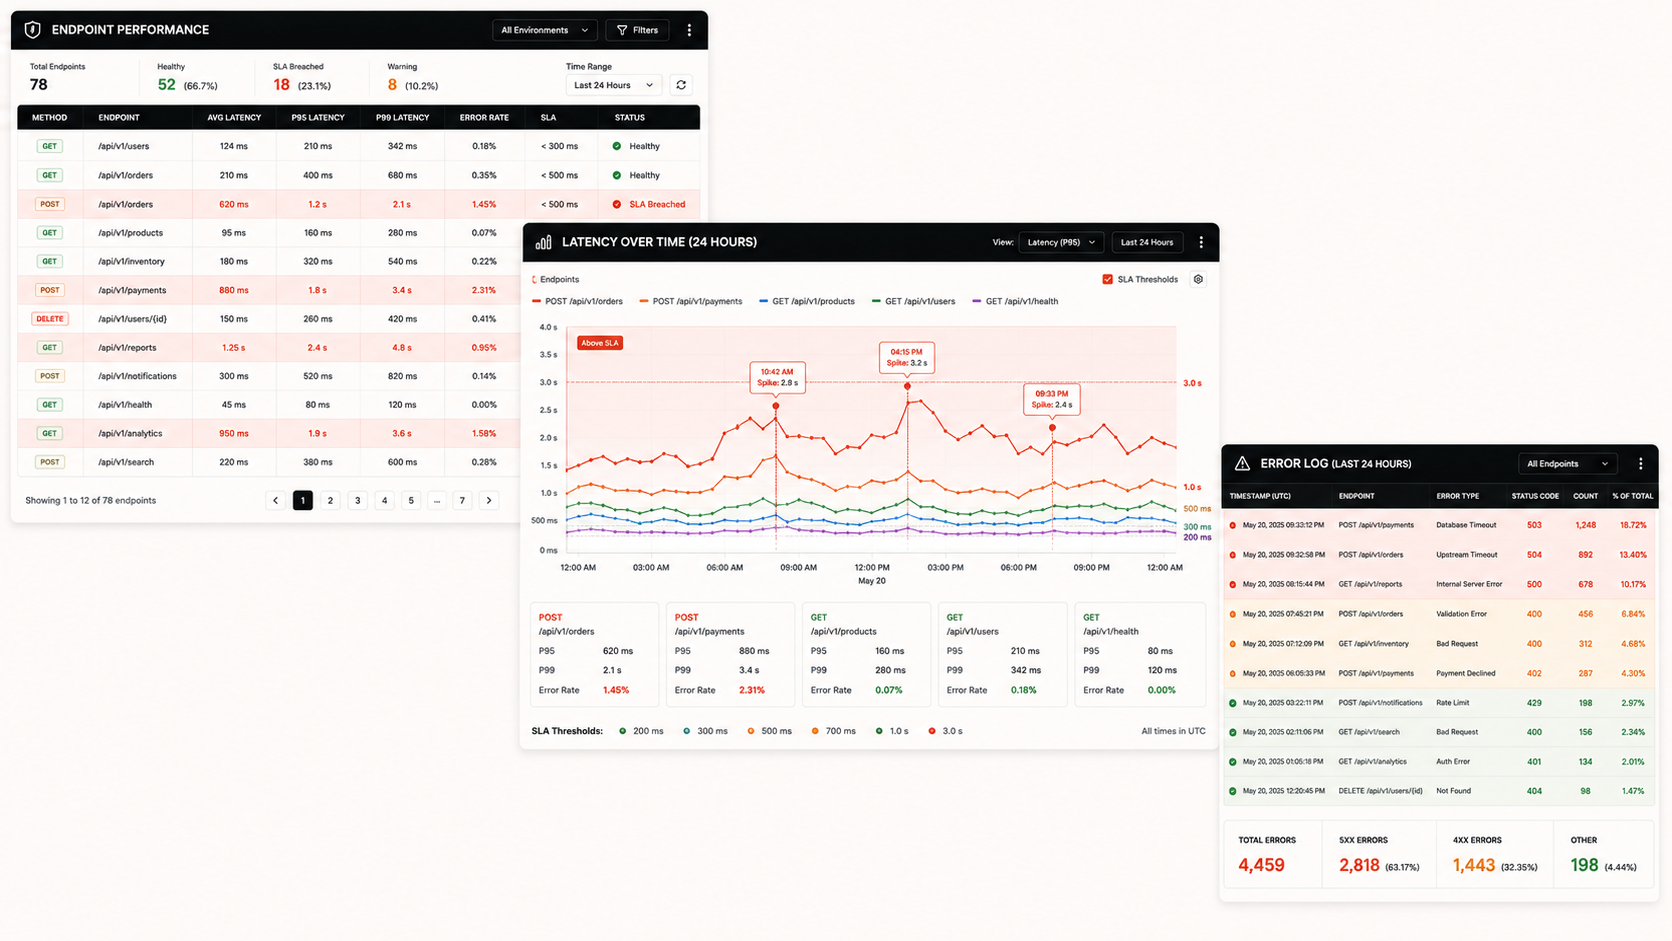The height and width of the screenshot is (941, 1672).
Task: Click the Healthy count 52
Action: (167, 85)
